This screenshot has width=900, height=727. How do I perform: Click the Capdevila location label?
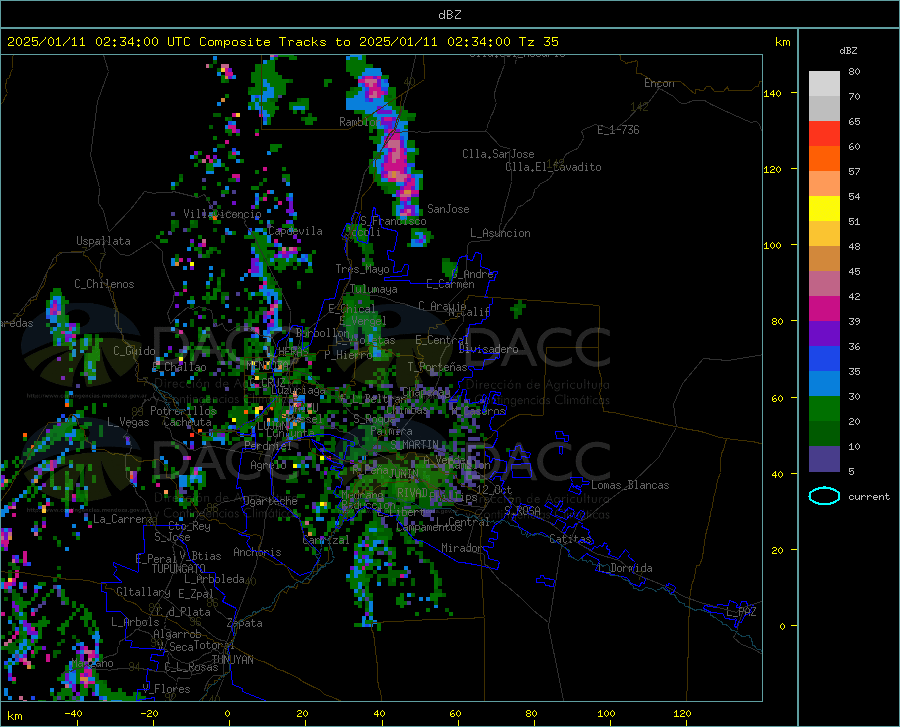point(295,231)
